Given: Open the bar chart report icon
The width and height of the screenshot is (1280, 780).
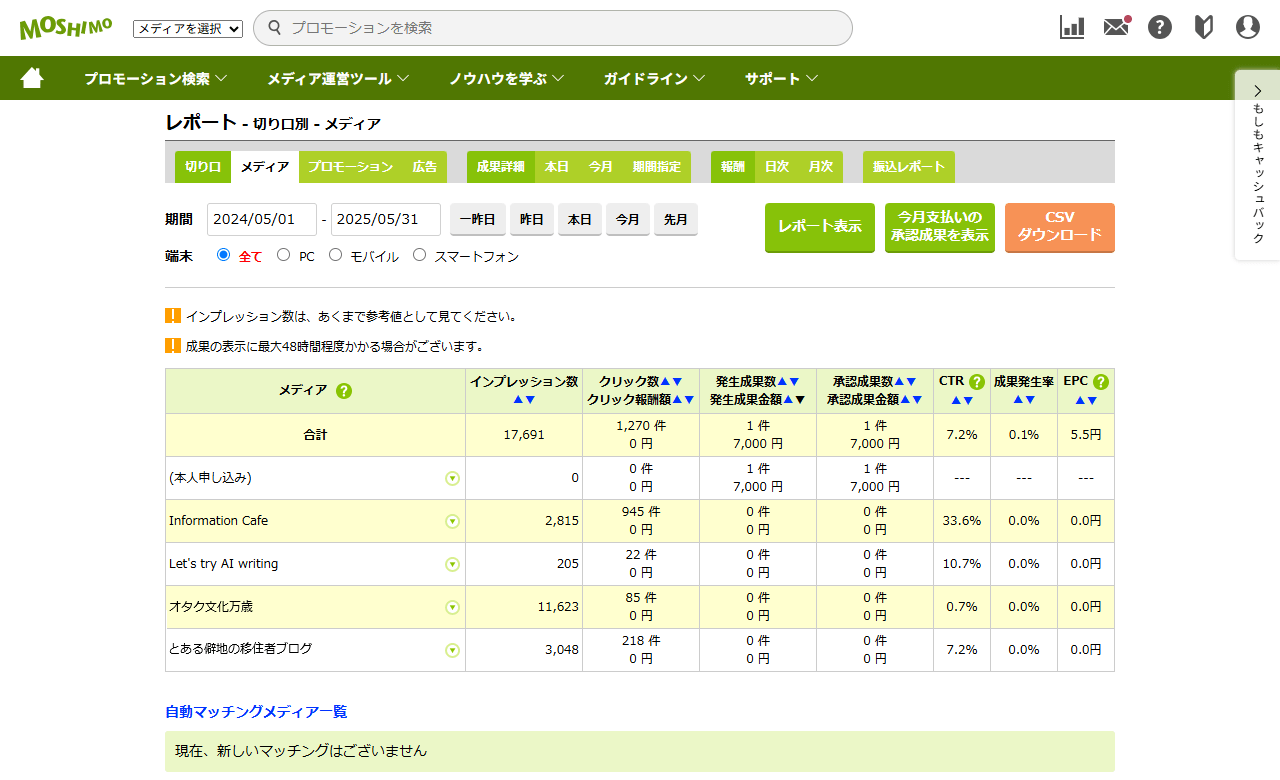Looking at the screenshot, I should (1072, 27).
